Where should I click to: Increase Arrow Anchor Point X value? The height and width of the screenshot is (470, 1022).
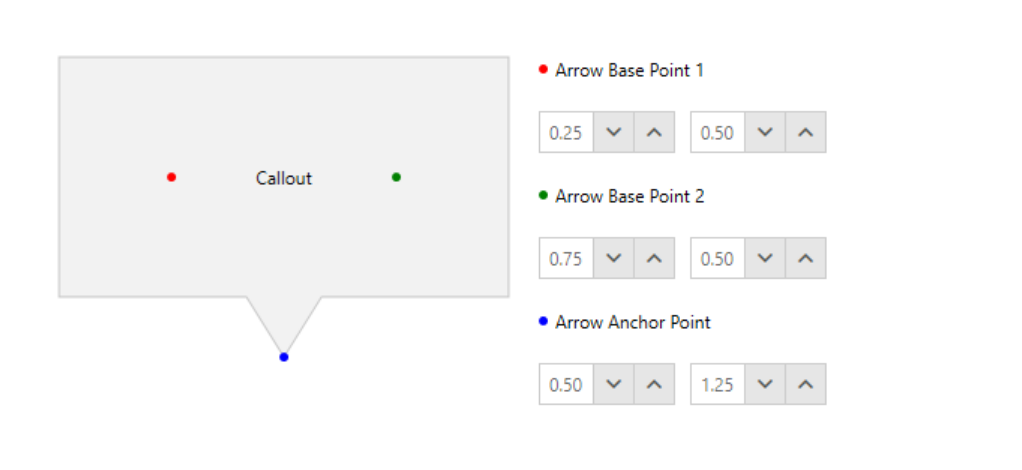tap(654, 384)
